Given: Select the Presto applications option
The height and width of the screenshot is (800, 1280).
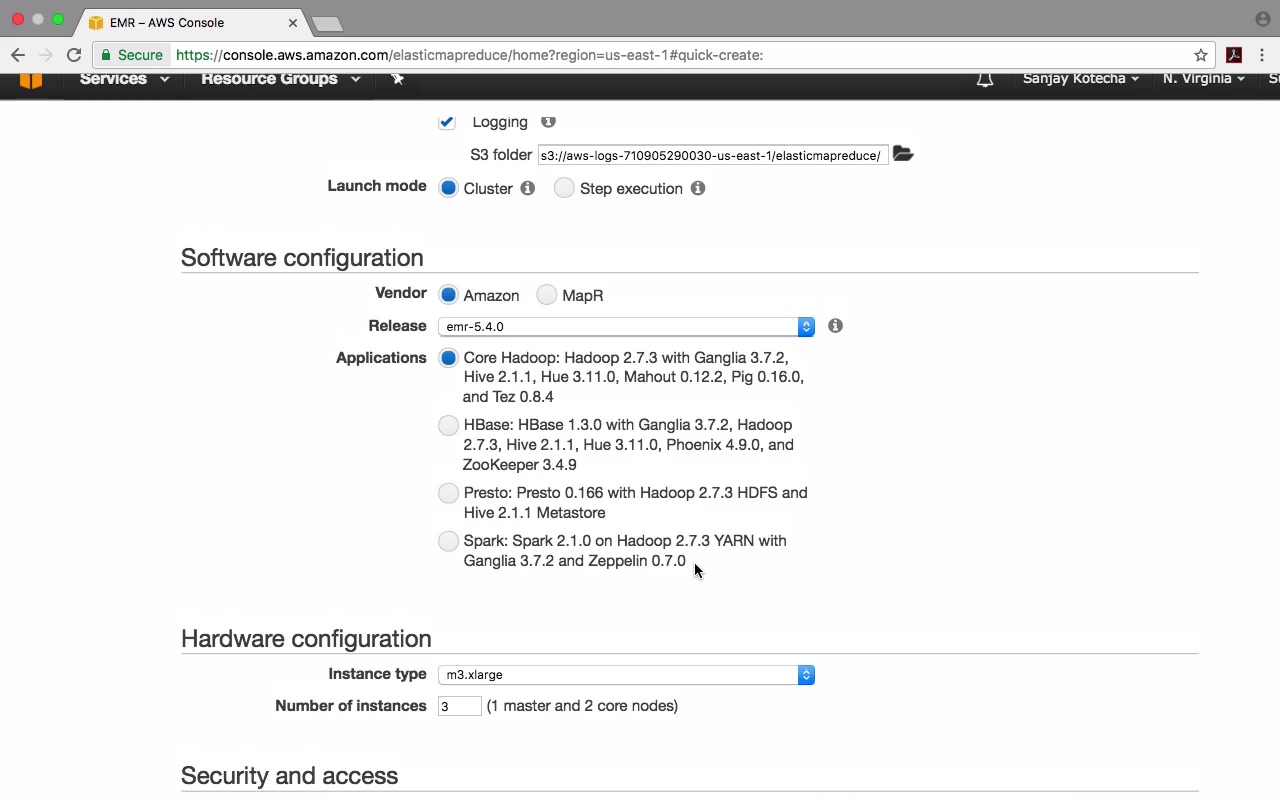Looking at the screenshot, I should click(448, 493).
